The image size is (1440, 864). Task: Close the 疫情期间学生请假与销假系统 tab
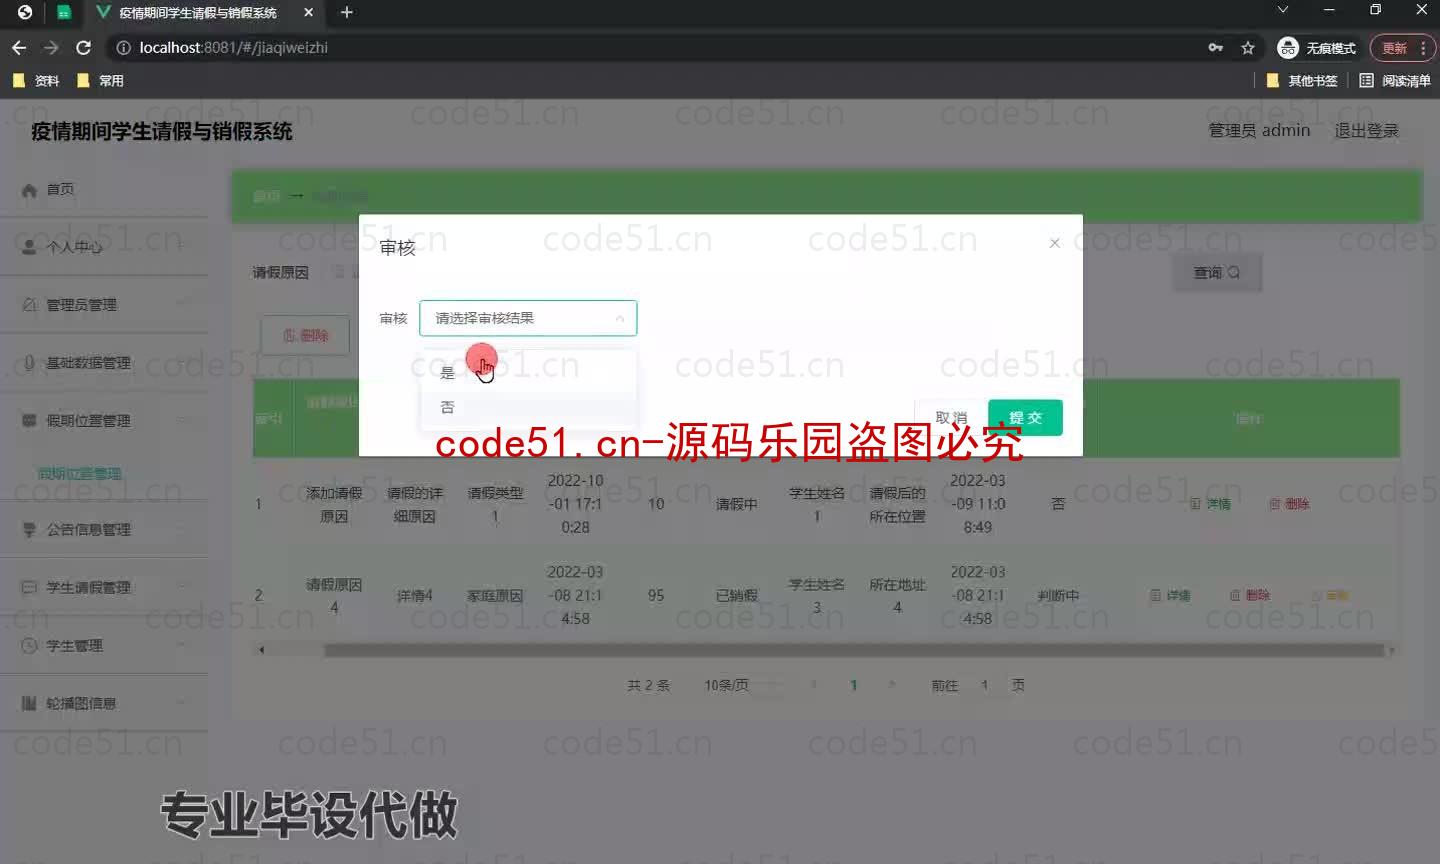308,12
